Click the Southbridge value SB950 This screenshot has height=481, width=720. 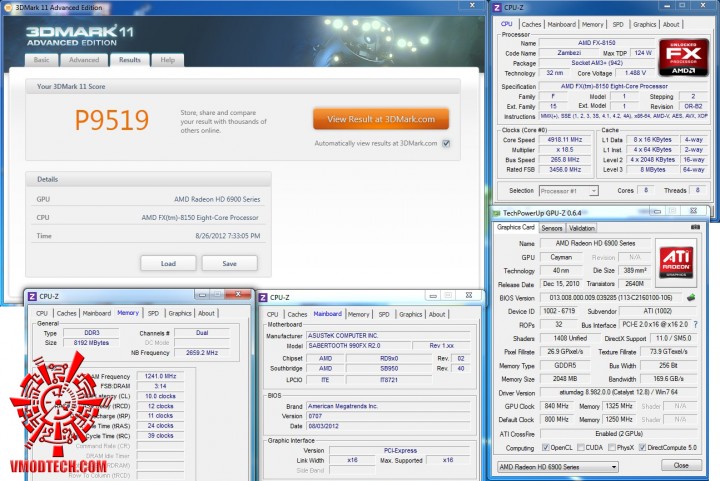pos(389,368)
